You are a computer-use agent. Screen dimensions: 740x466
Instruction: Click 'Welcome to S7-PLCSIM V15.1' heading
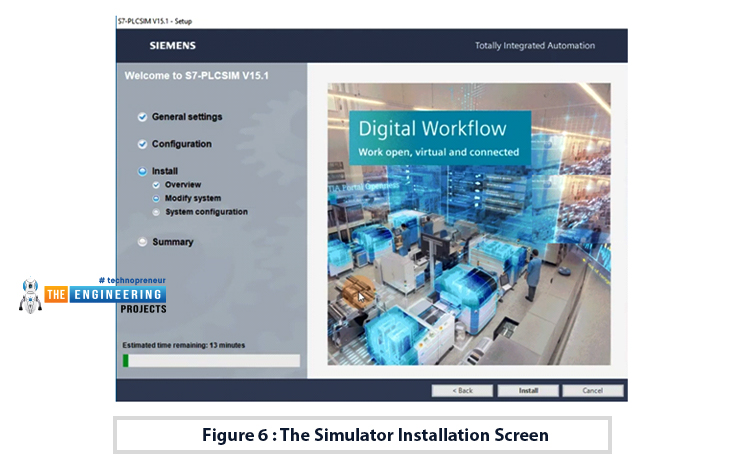point(196,76)
